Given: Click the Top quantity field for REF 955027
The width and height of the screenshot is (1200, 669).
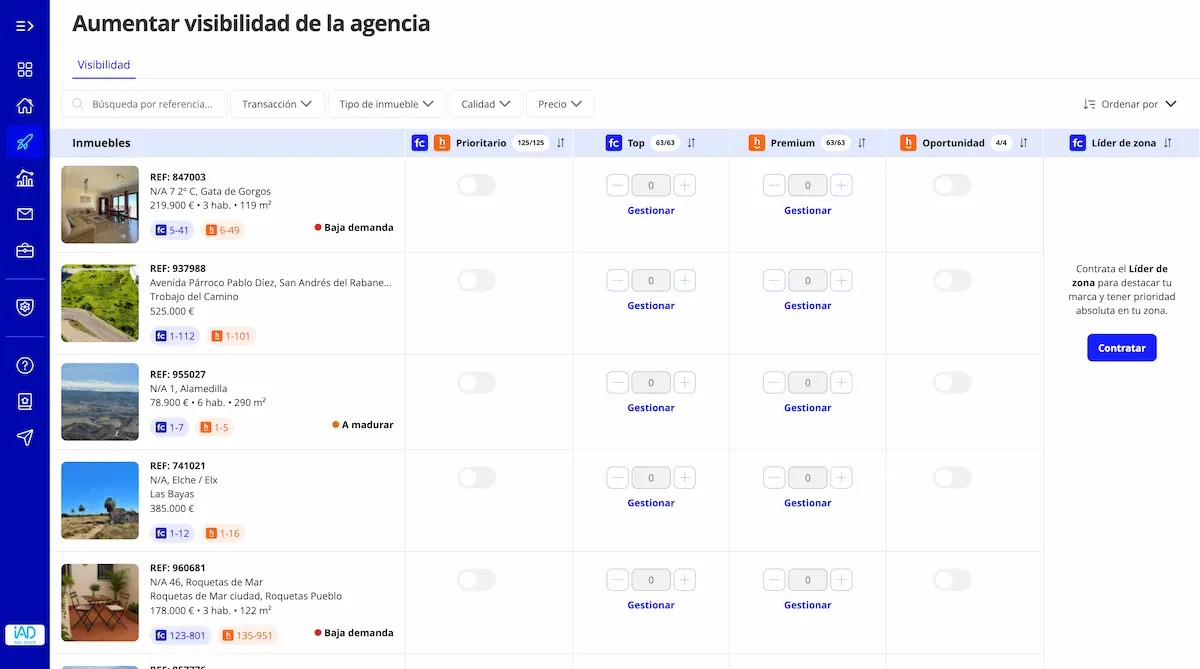Looking at the screenshot, I should [x=651, y=382].
